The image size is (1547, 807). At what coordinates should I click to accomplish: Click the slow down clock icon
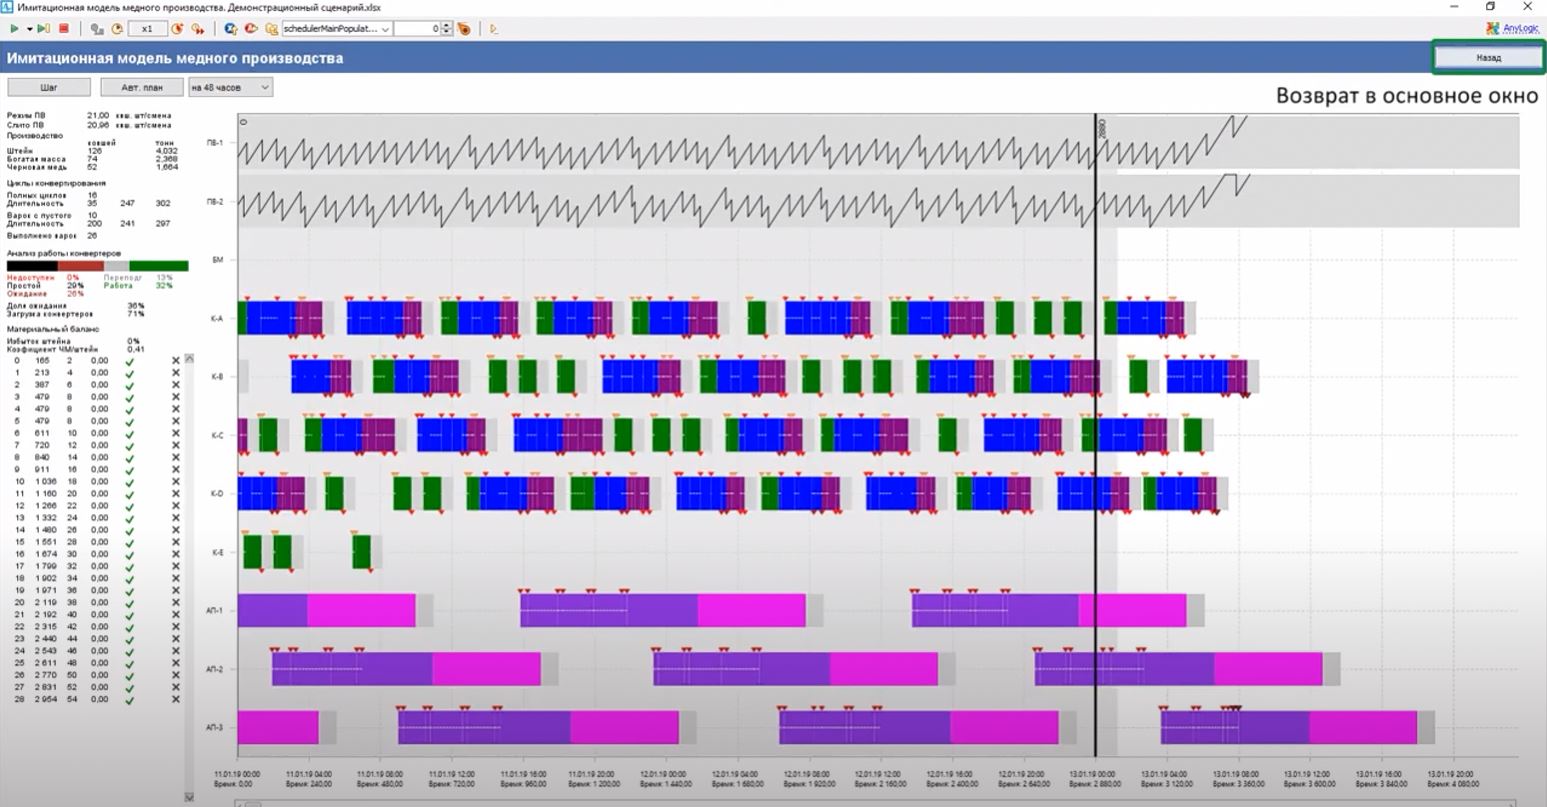(116, 29)
